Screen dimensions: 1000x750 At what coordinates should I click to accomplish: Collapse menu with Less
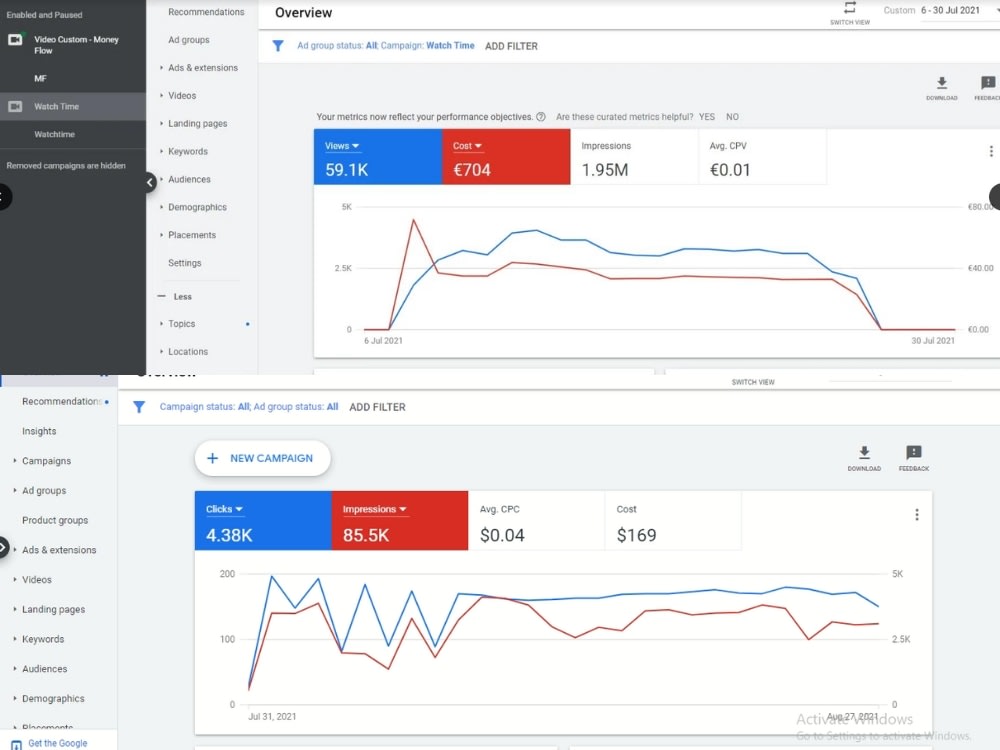pos(175,297)
